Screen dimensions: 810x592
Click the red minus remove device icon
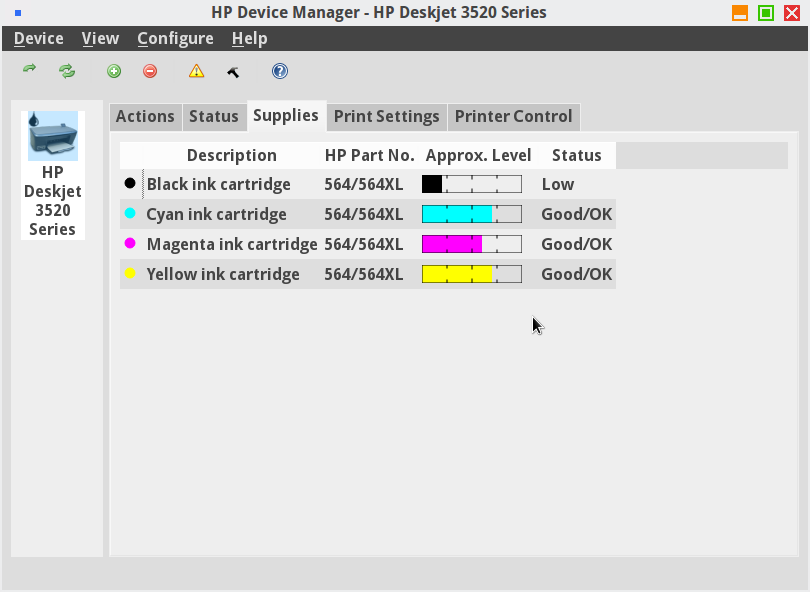(x=150, y=71)
